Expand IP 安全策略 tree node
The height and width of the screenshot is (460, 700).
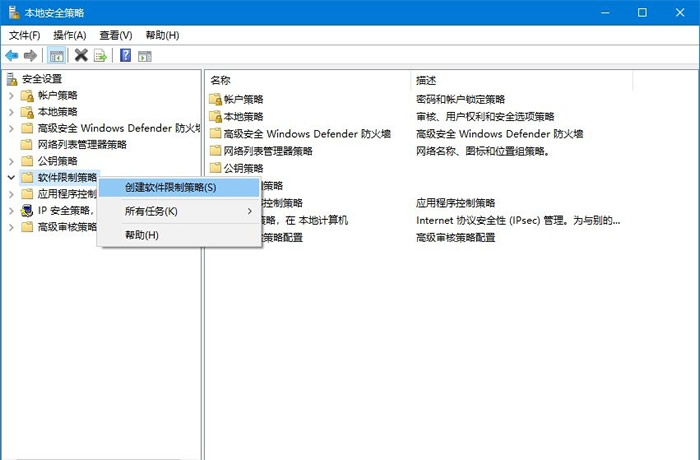(11, 211)
